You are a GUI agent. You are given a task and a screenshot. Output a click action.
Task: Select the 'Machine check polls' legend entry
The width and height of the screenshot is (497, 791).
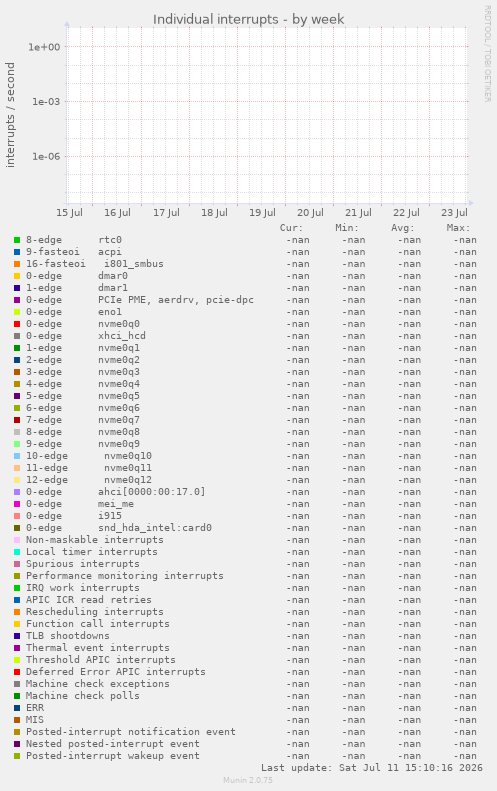tap(83, 696)
